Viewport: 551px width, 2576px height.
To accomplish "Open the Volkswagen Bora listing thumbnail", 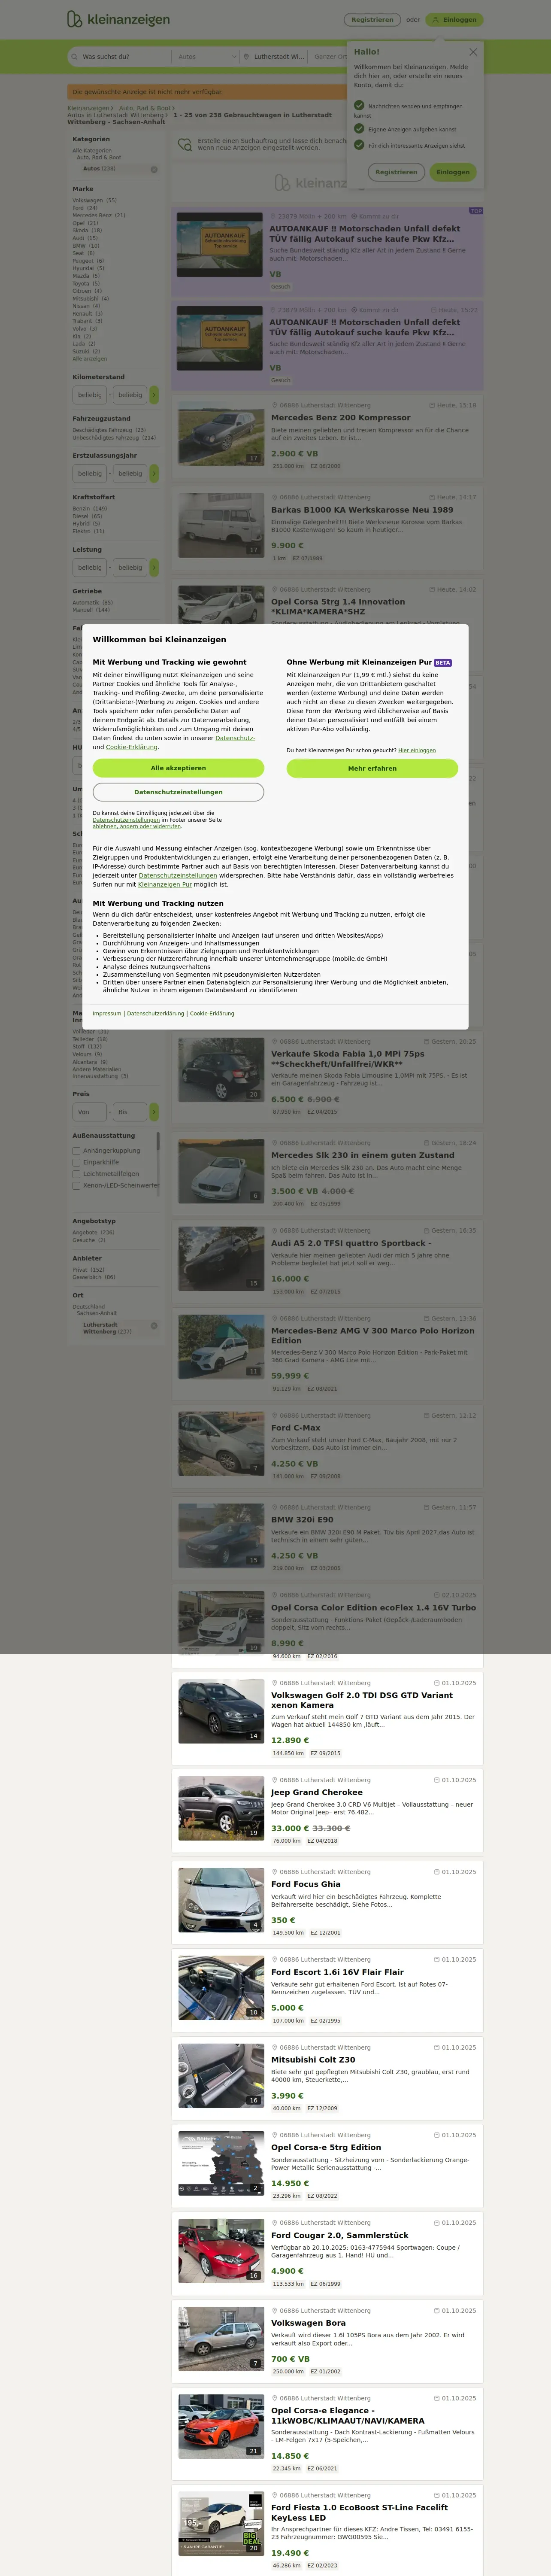I will [221, 2339].
